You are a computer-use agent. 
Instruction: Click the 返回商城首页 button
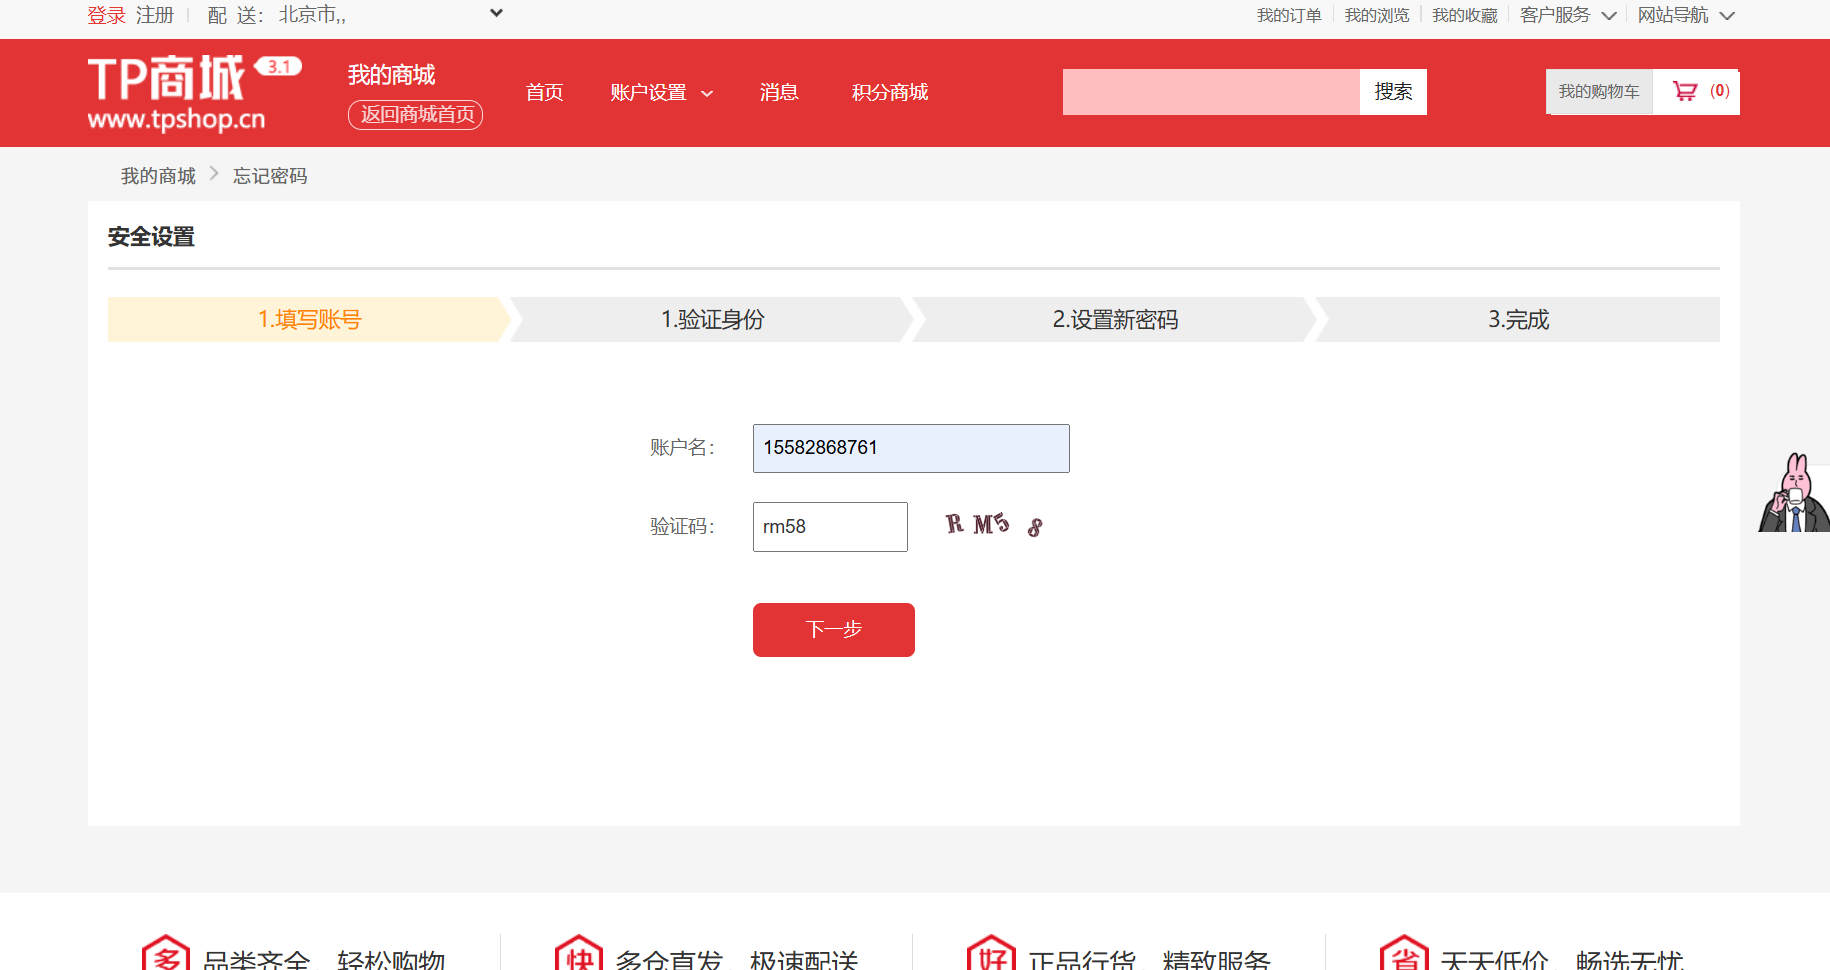[415, 114]
